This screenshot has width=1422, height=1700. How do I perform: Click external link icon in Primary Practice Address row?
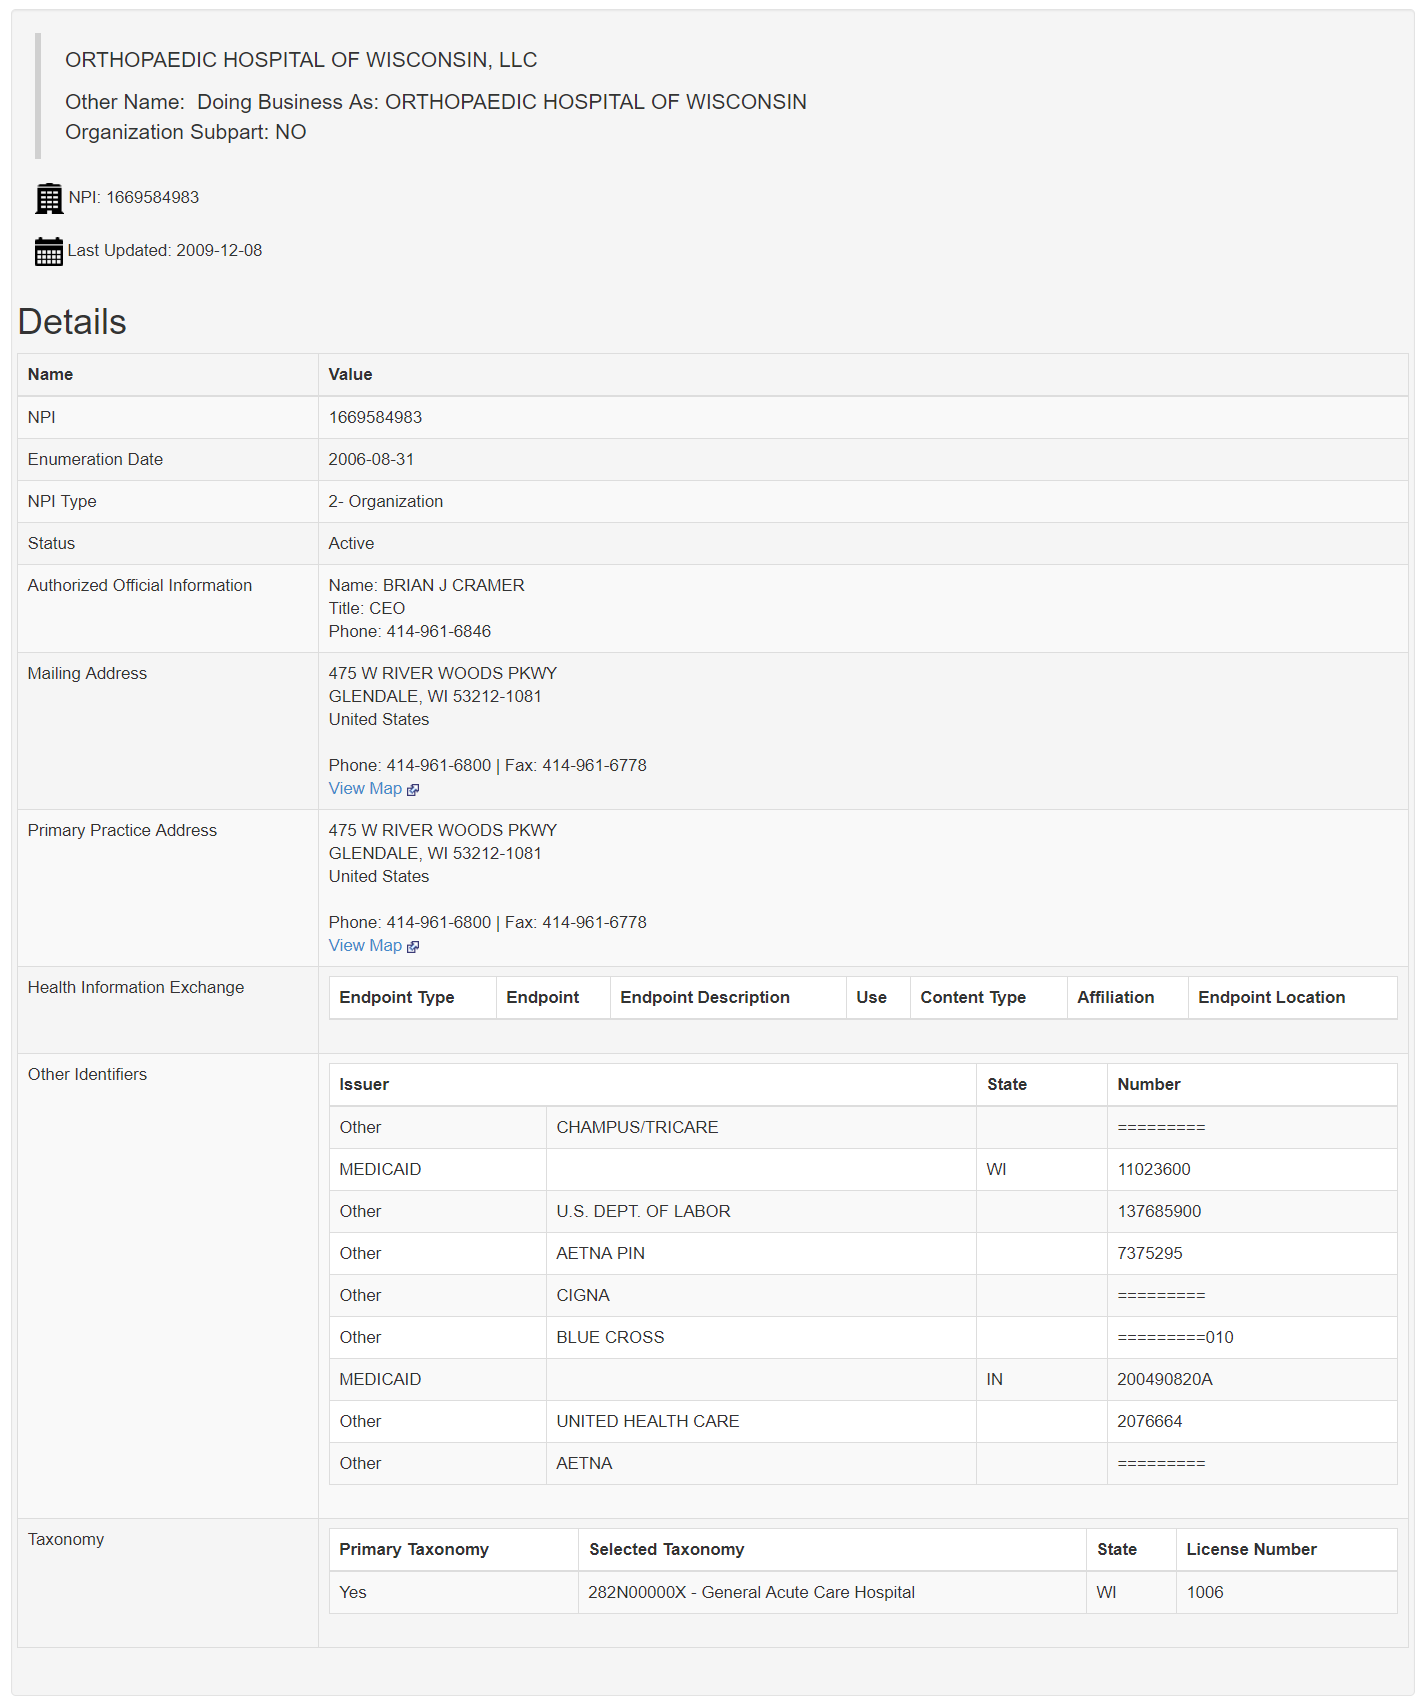tap(413, 947)
